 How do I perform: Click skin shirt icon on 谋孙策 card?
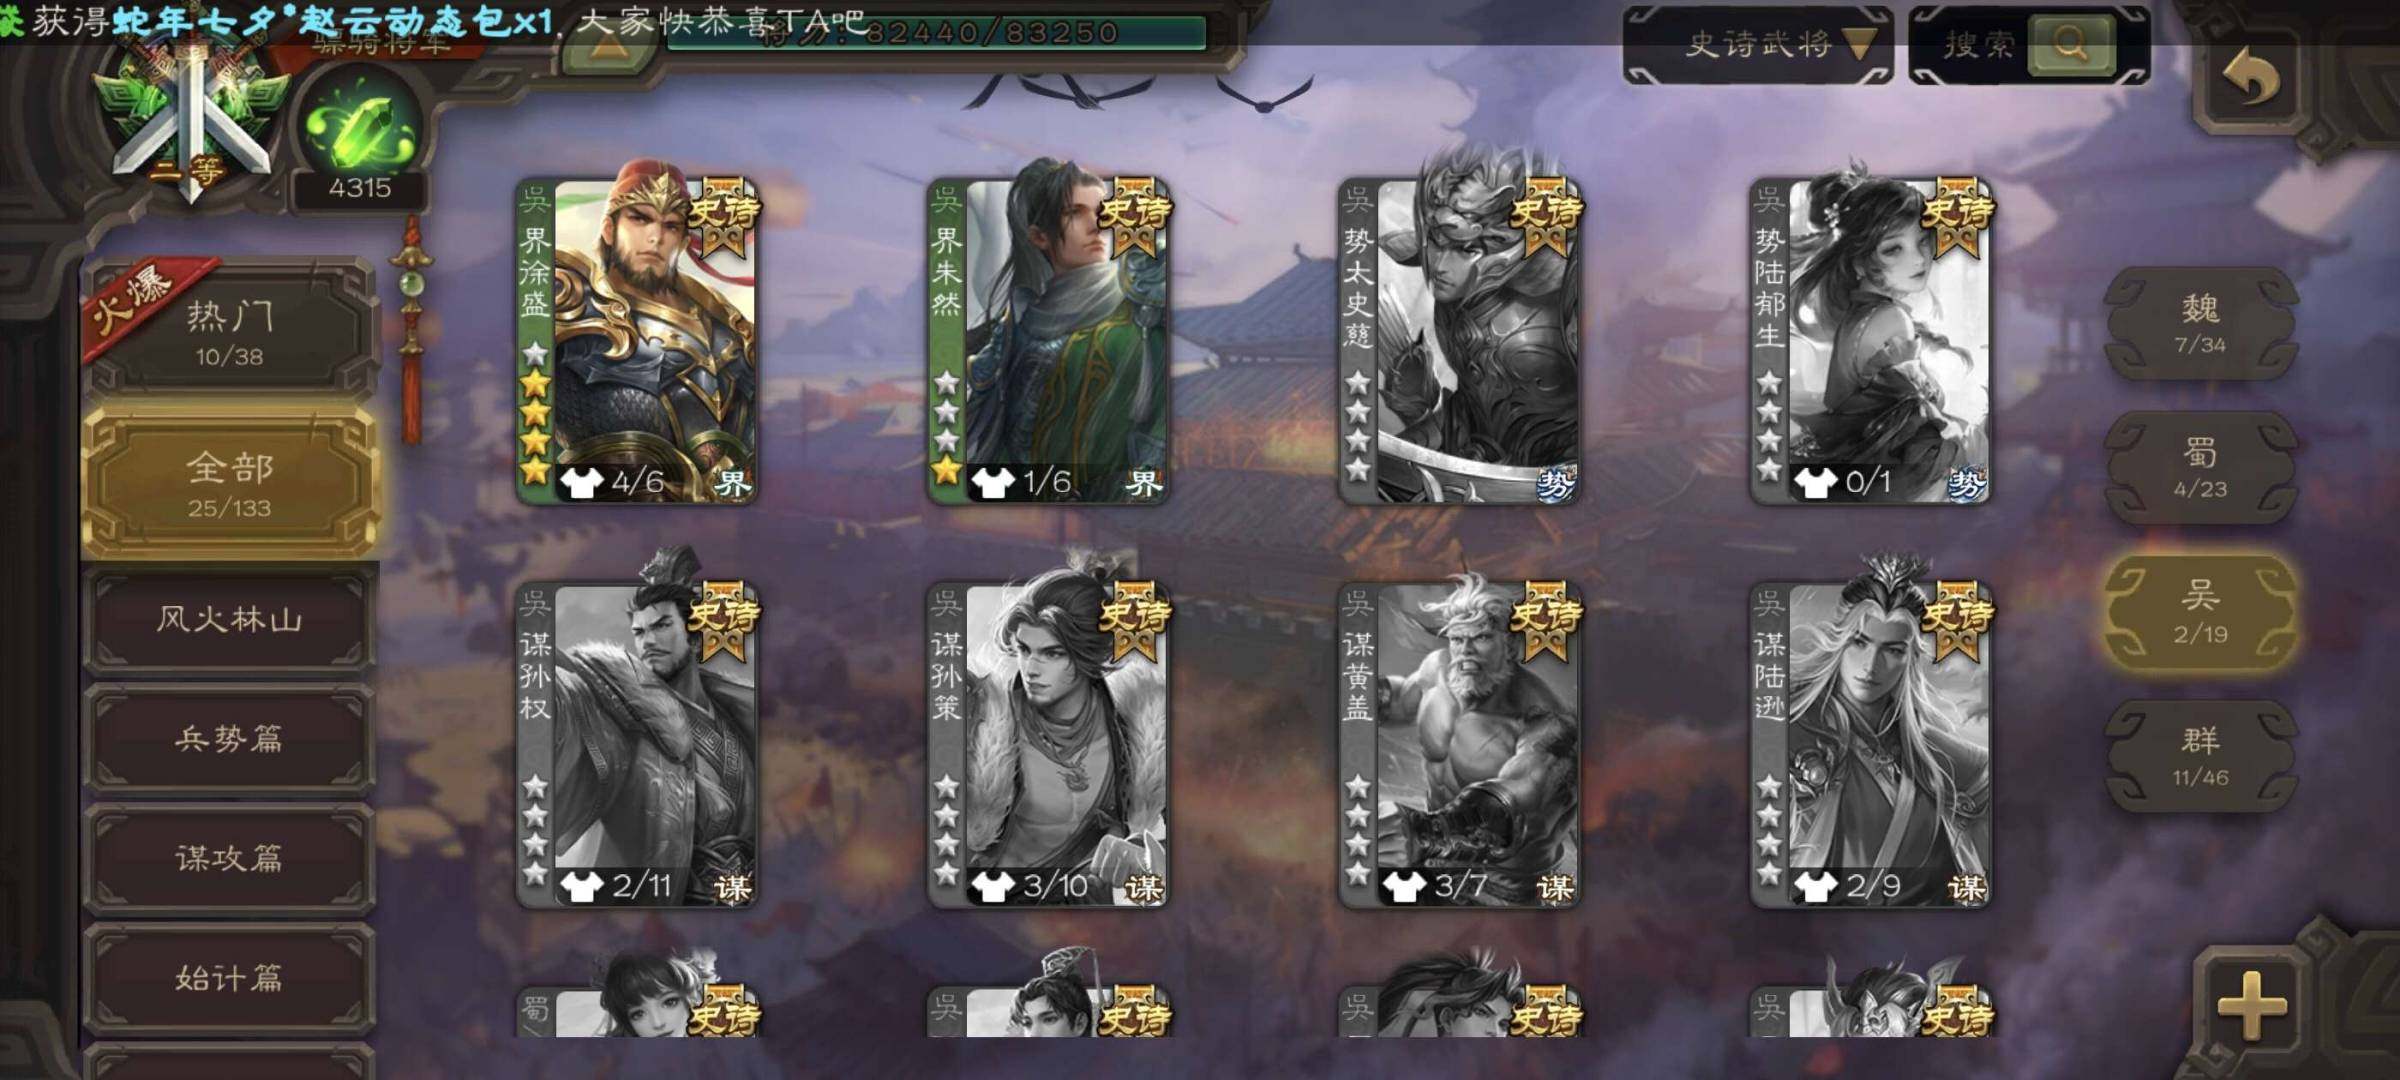[993, 886]
